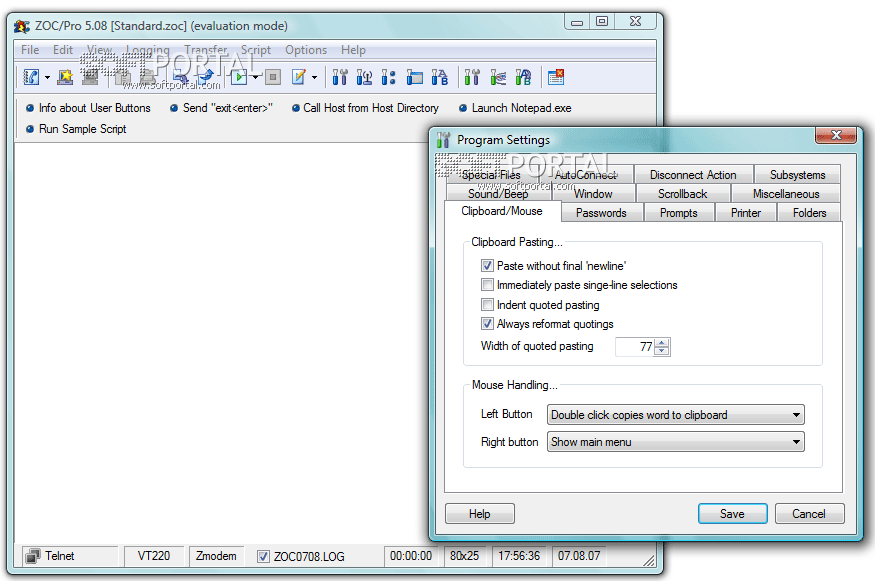875x581 pixels.
Task: Open the Edit menu
Action: click(63, 50)
